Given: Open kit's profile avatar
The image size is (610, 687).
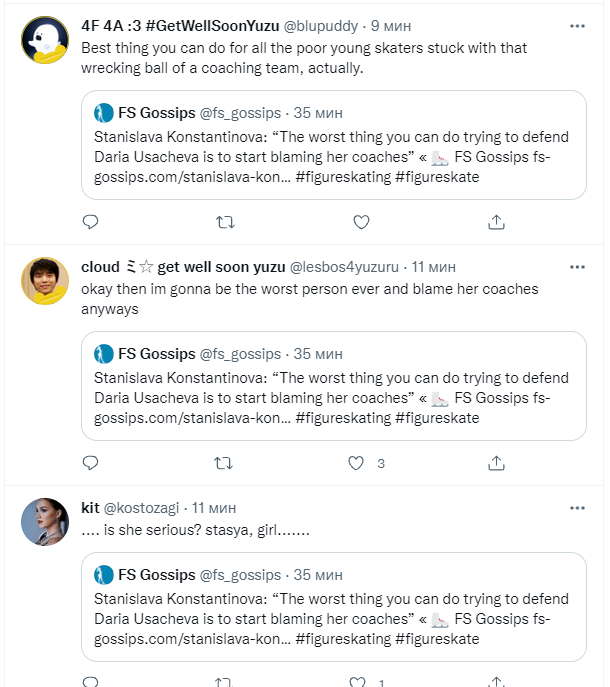Looking at the screenshot, I should [45, 522].
